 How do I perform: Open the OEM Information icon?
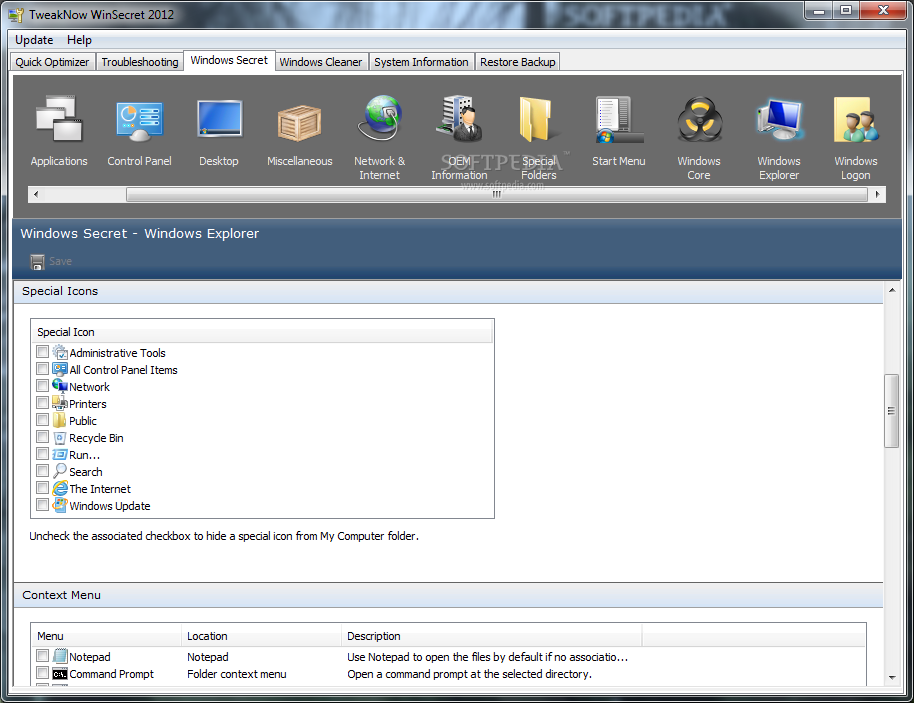(x=459, y=118)
